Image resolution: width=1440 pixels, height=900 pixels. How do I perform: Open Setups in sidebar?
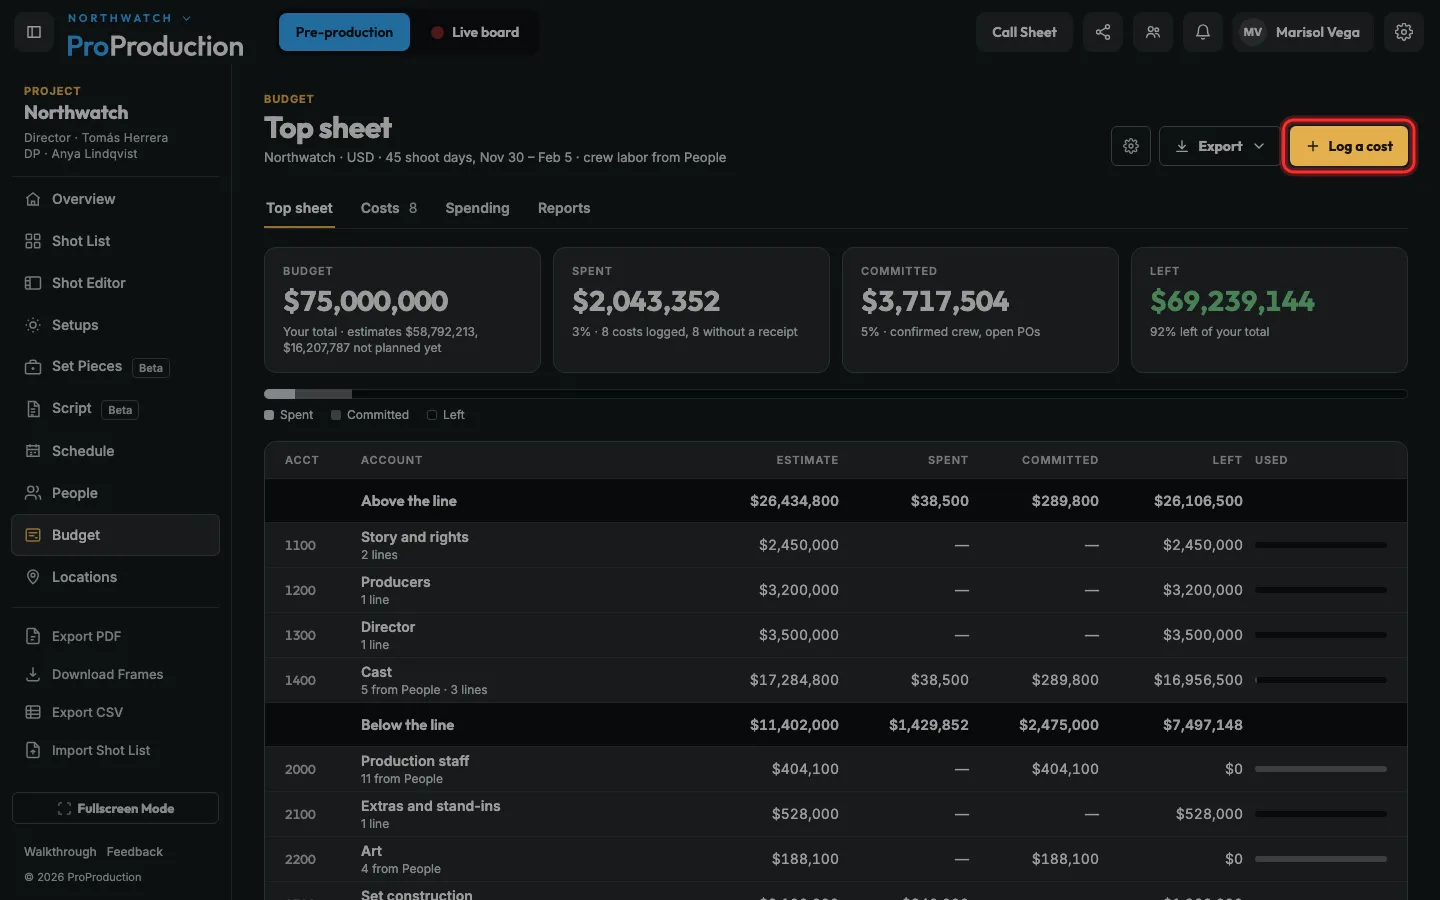click(116, 325)
